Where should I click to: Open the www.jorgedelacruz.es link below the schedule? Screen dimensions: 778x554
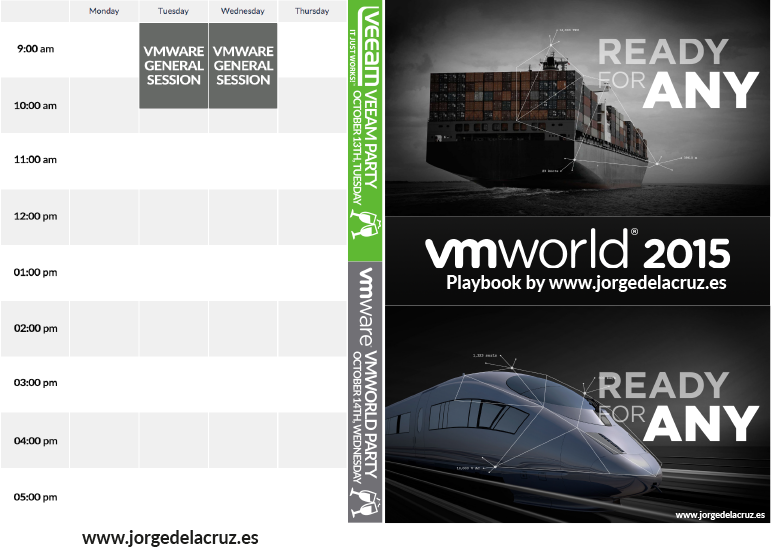tap(170, 538)
